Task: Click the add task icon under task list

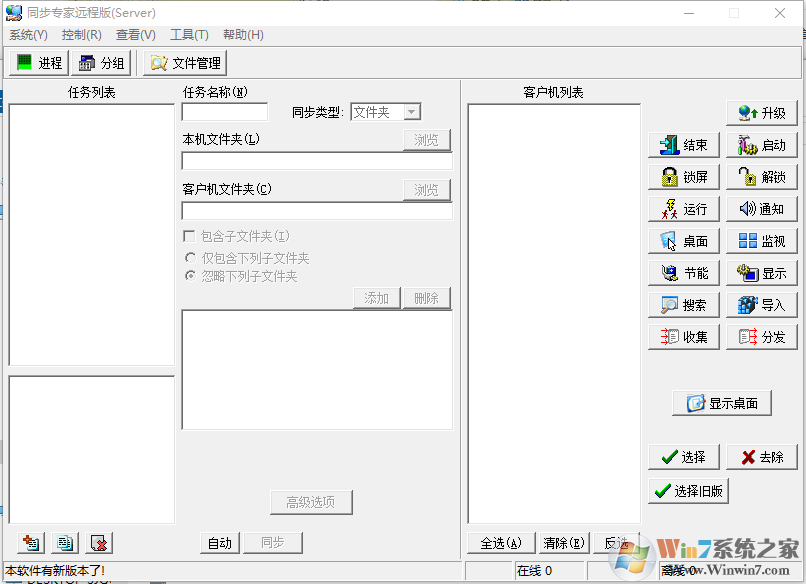Action: [x=31, y=543]
